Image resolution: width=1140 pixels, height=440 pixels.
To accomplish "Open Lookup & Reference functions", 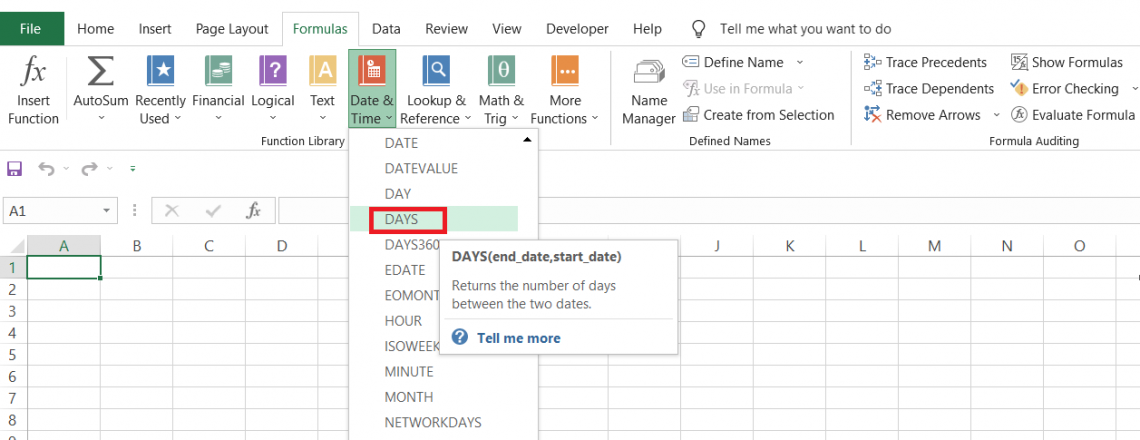I will click(436, 72).
